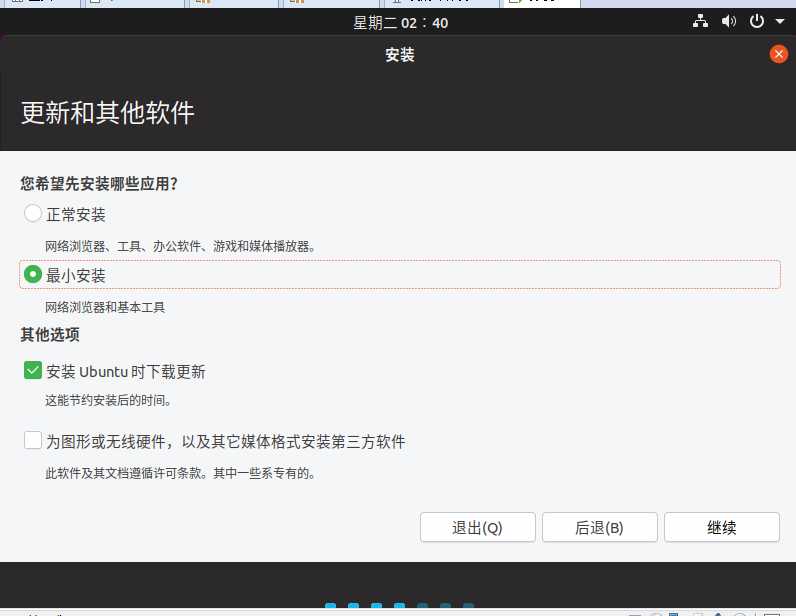Go back with 后退(B) button
The height and width of the screenshot is (616, 796).
point(600,528)
